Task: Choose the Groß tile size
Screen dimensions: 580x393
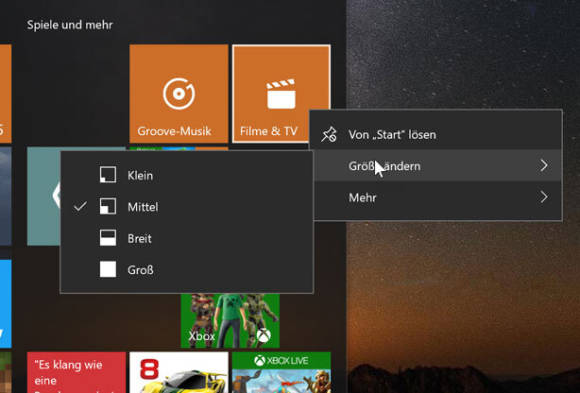Action: [x=187, y=269]
